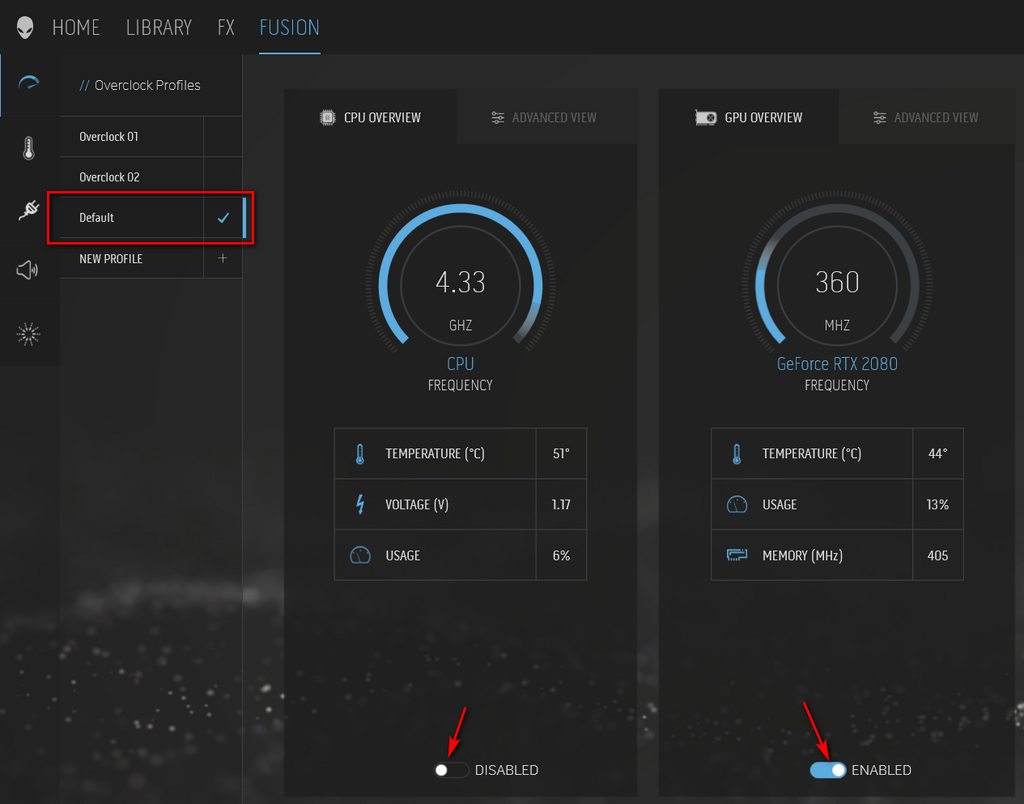Viewport: 1024px width, 804px height.
Task: Click the plus icon for new profile
Action: click(x=223, y=258)
